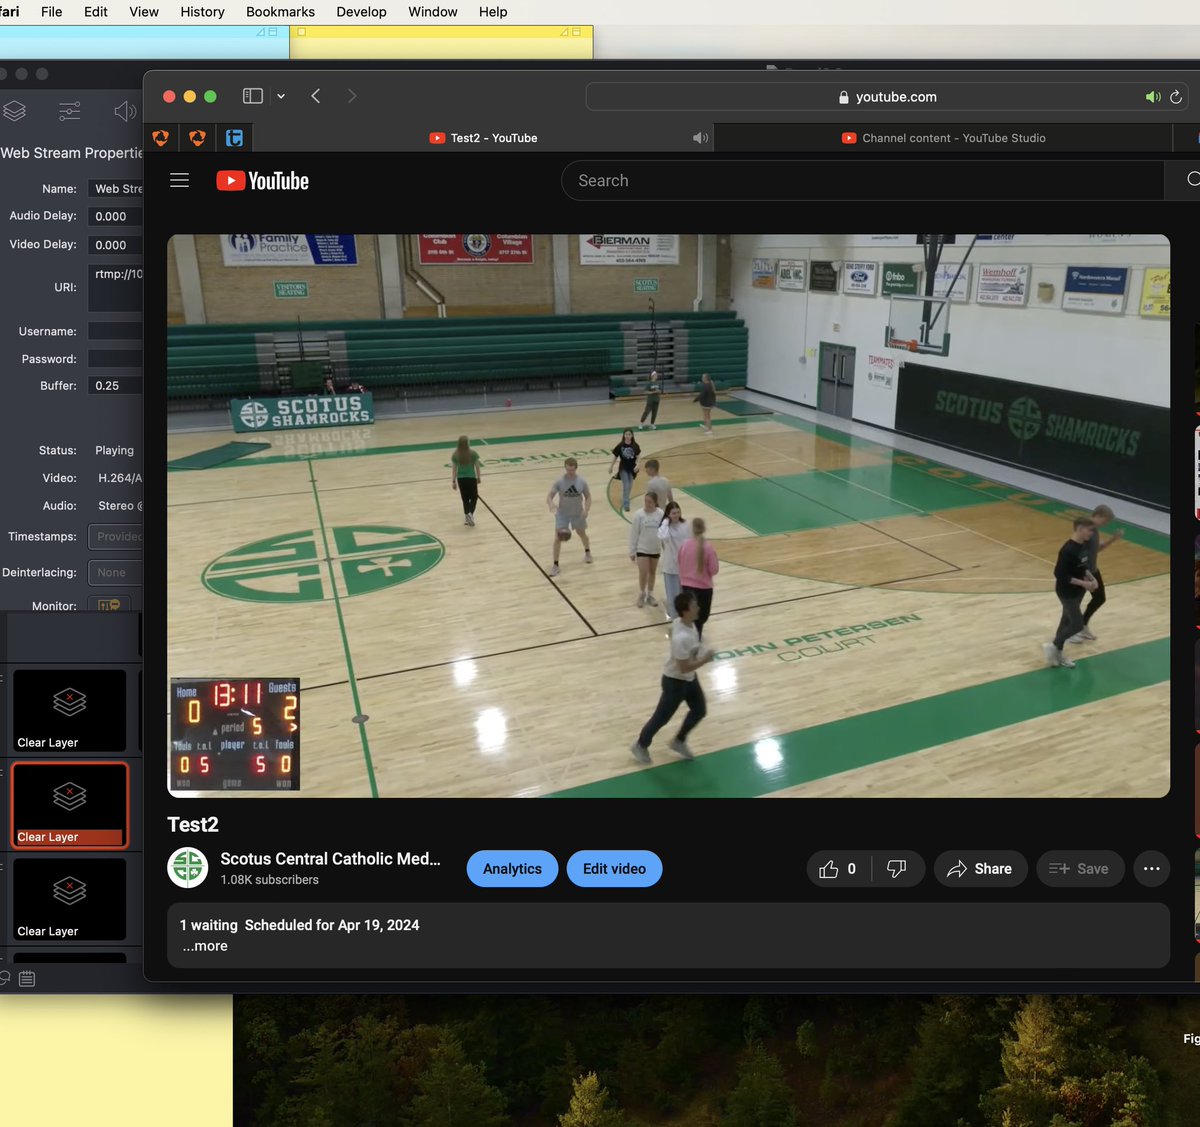
Task: Switch to the Test2 - YouTube tab
Action: point(484,138)
